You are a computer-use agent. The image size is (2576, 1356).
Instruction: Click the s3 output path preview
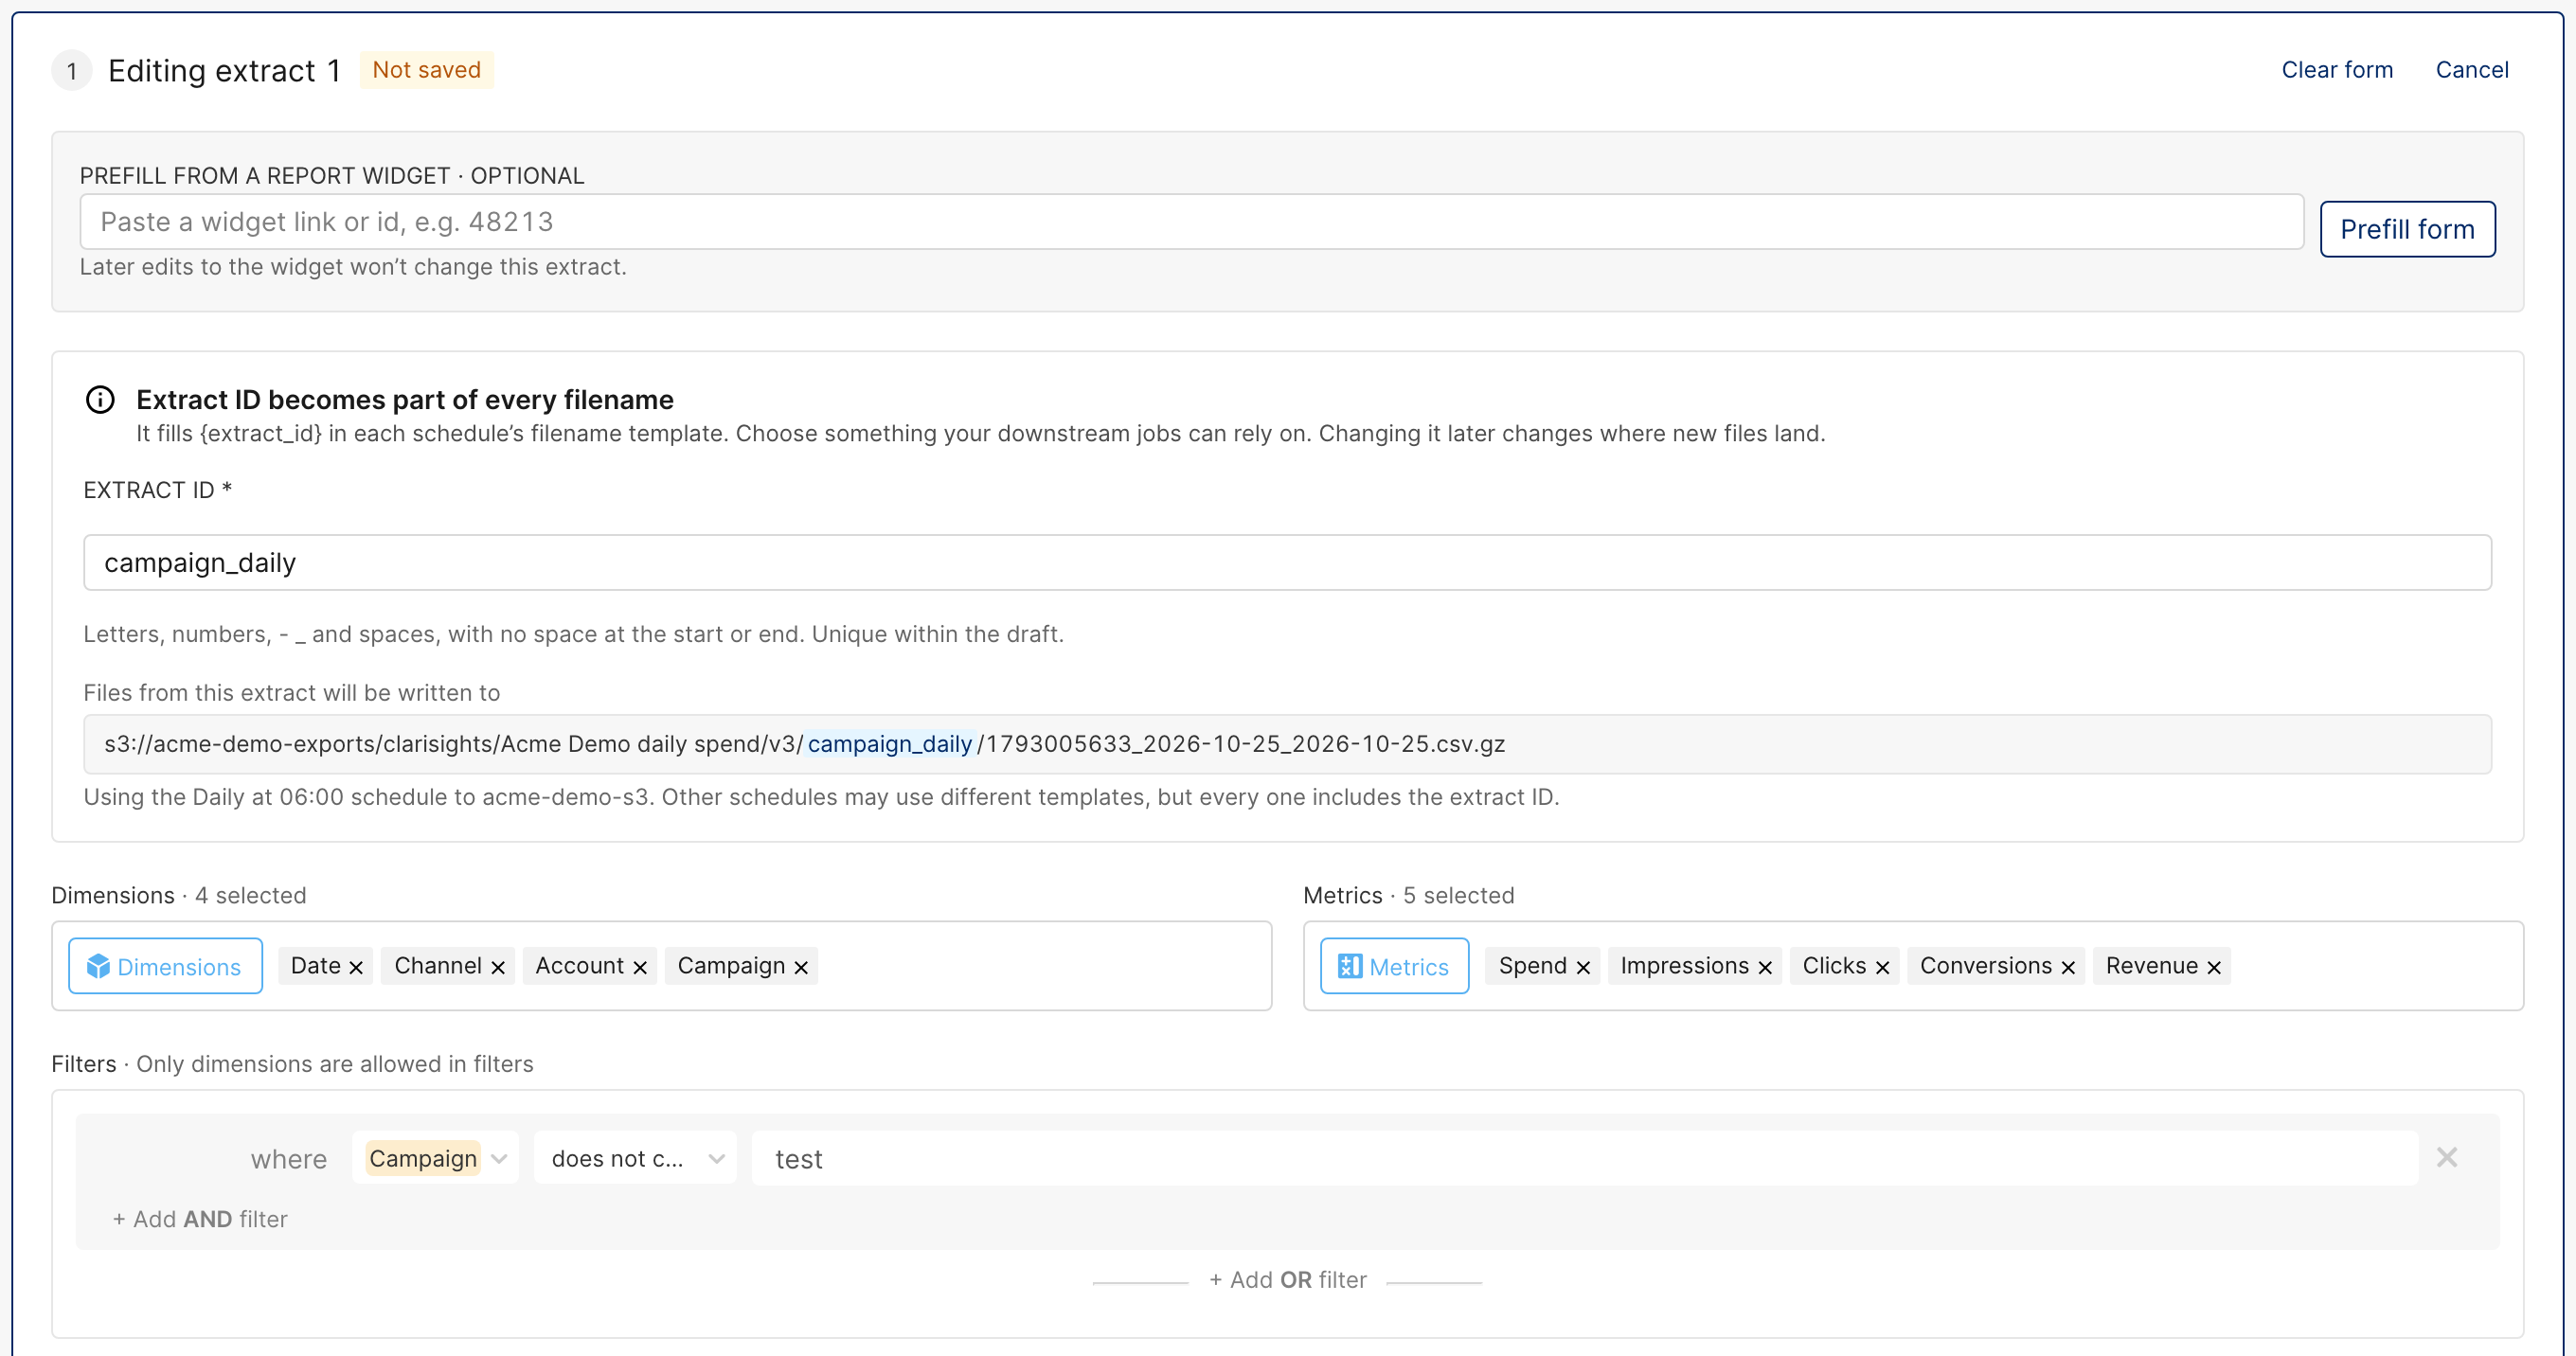pos(1287,744)
